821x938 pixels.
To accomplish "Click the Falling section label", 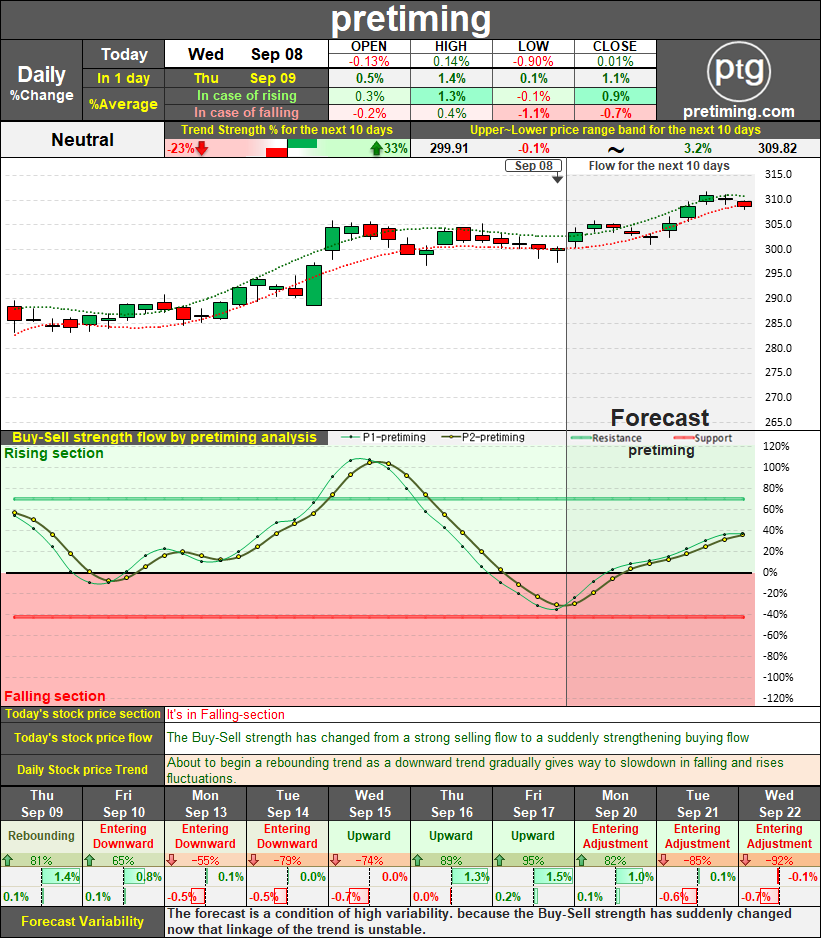I will (54, 696).
